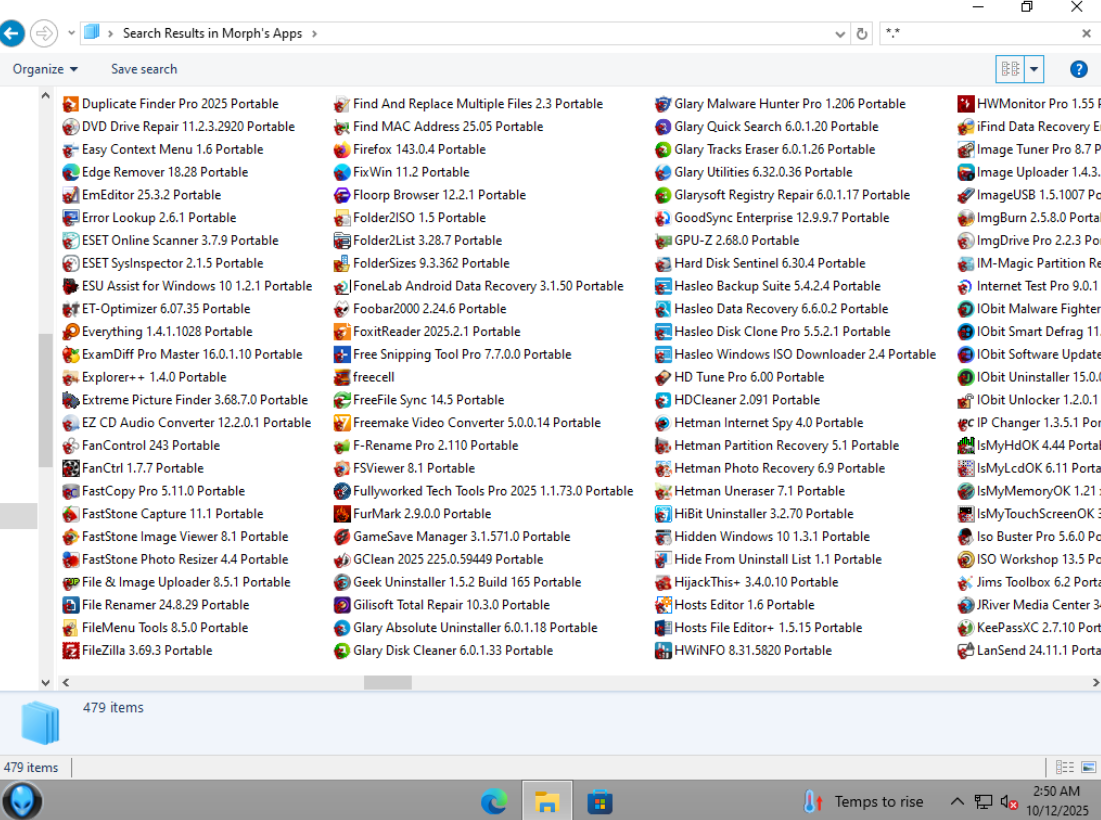Open the Start menu alien icon
The height and width of the screenshot is (820, 1101).
coord(22,801)
